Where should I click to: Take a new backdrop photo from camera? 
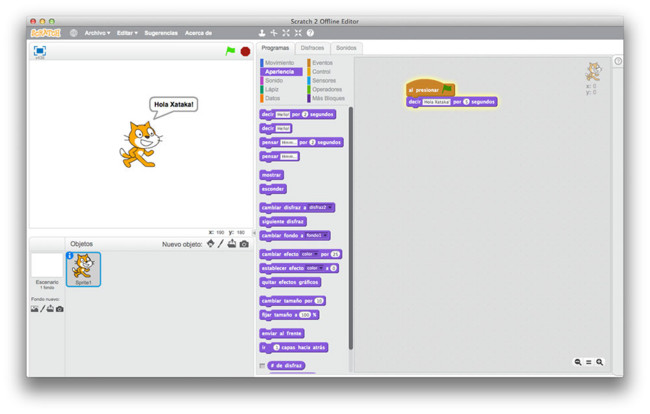click(60, 309)
